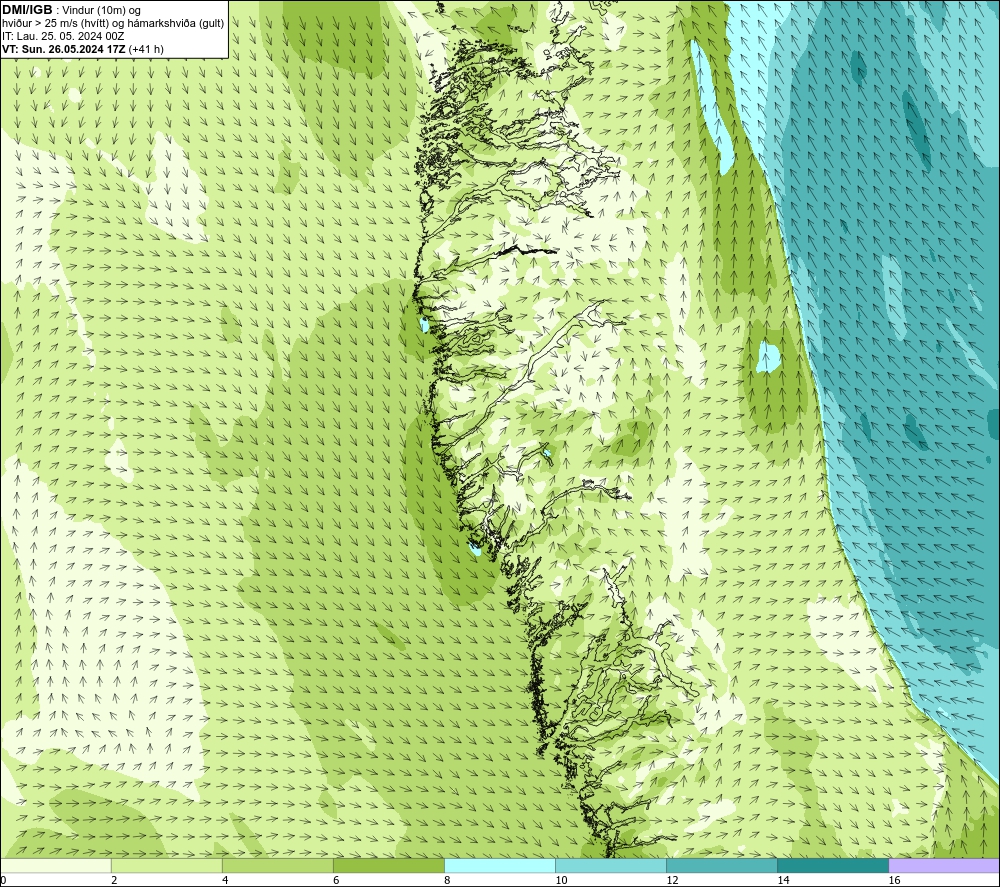
Task: Click legend scale value '8'
Action: [x=447, y=881]
